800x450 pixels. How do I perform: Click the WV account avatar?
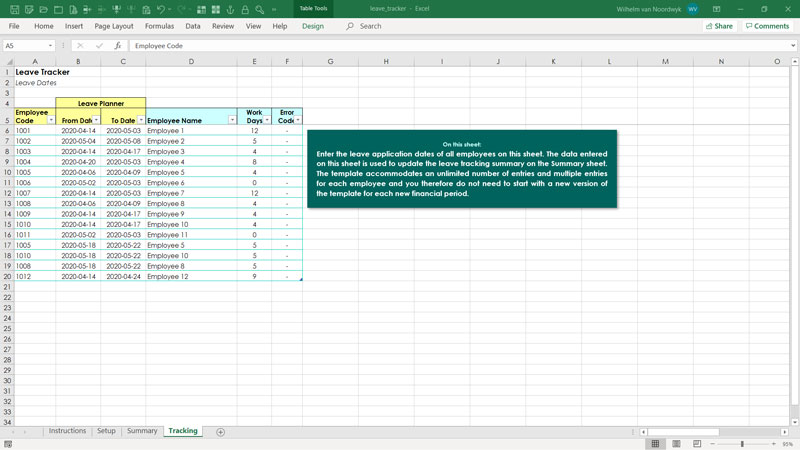692,9
